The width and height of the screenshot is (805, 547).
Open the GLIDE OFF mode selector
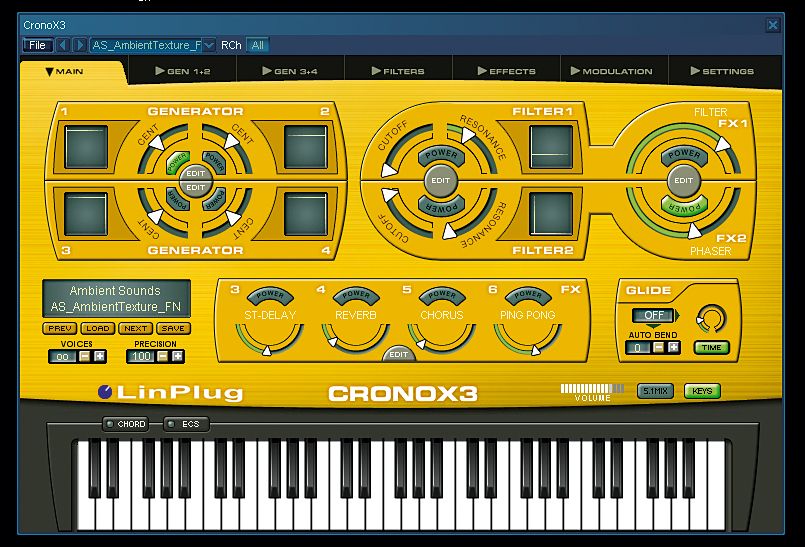656,315
